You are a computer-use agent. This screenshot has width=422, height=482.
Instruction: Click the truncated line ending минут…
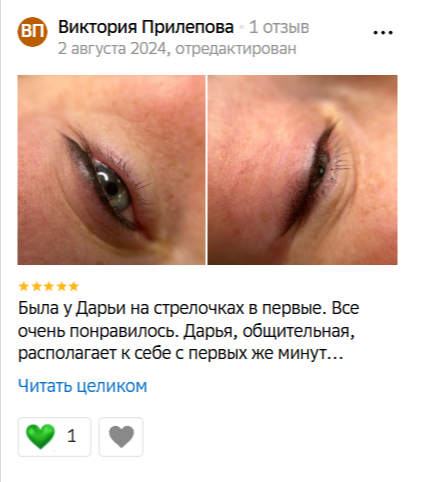181,354
